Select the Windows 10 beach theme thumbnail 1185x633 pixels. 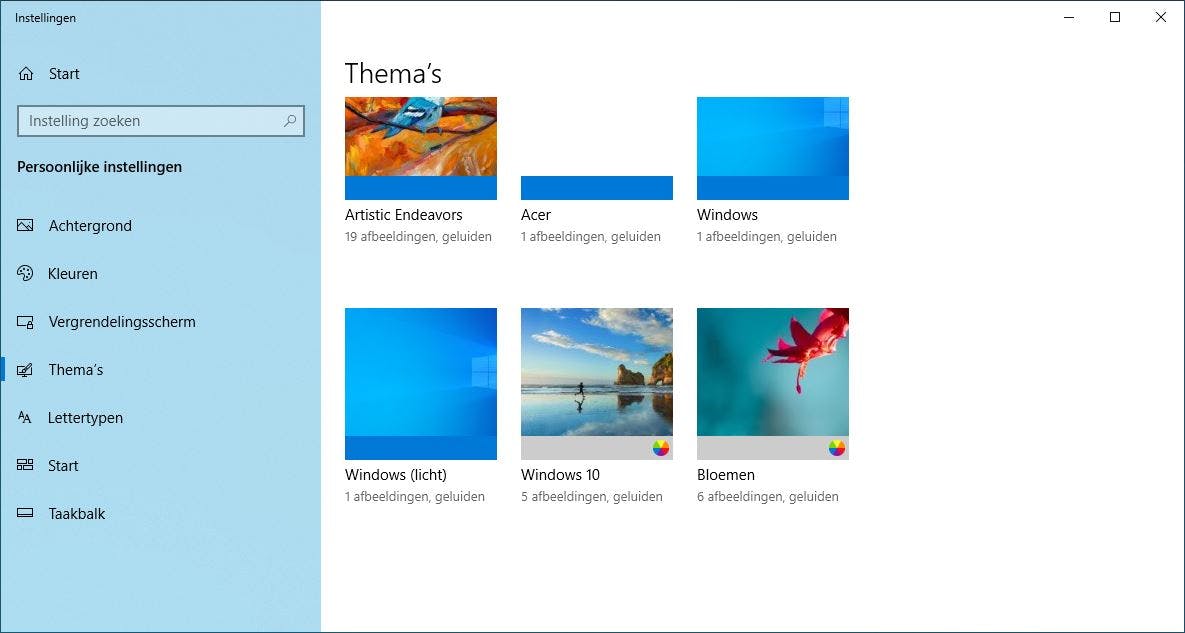pos(597,384)
